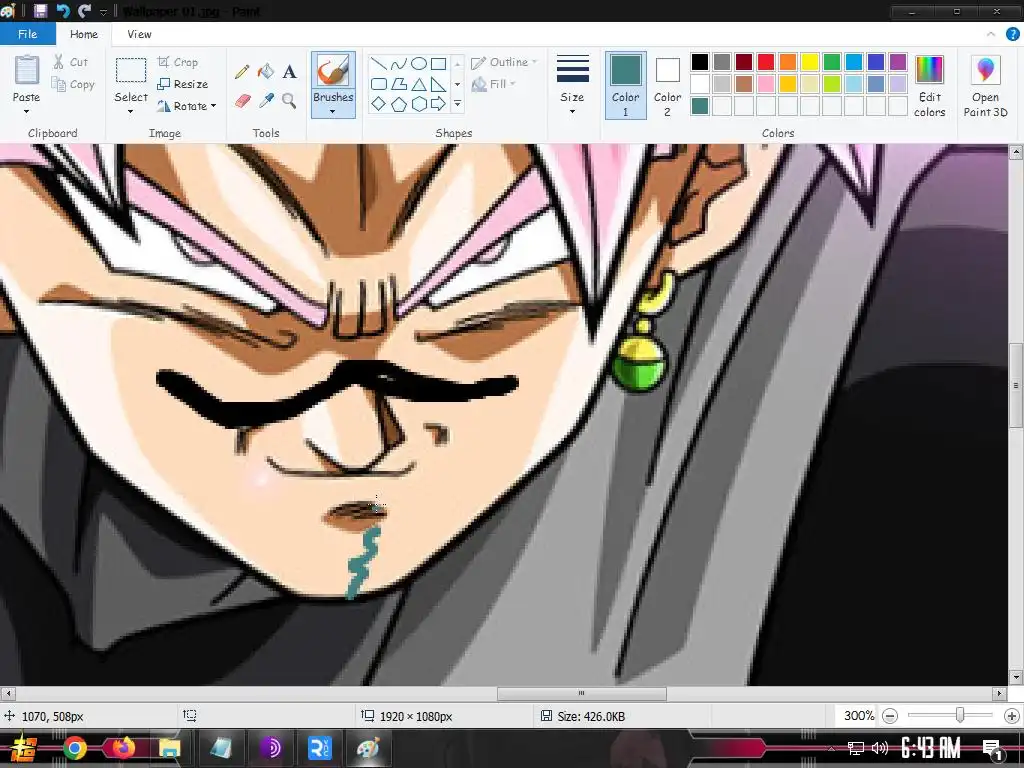
Task: Activate the Color 2 button
Action: pos(667,86)
